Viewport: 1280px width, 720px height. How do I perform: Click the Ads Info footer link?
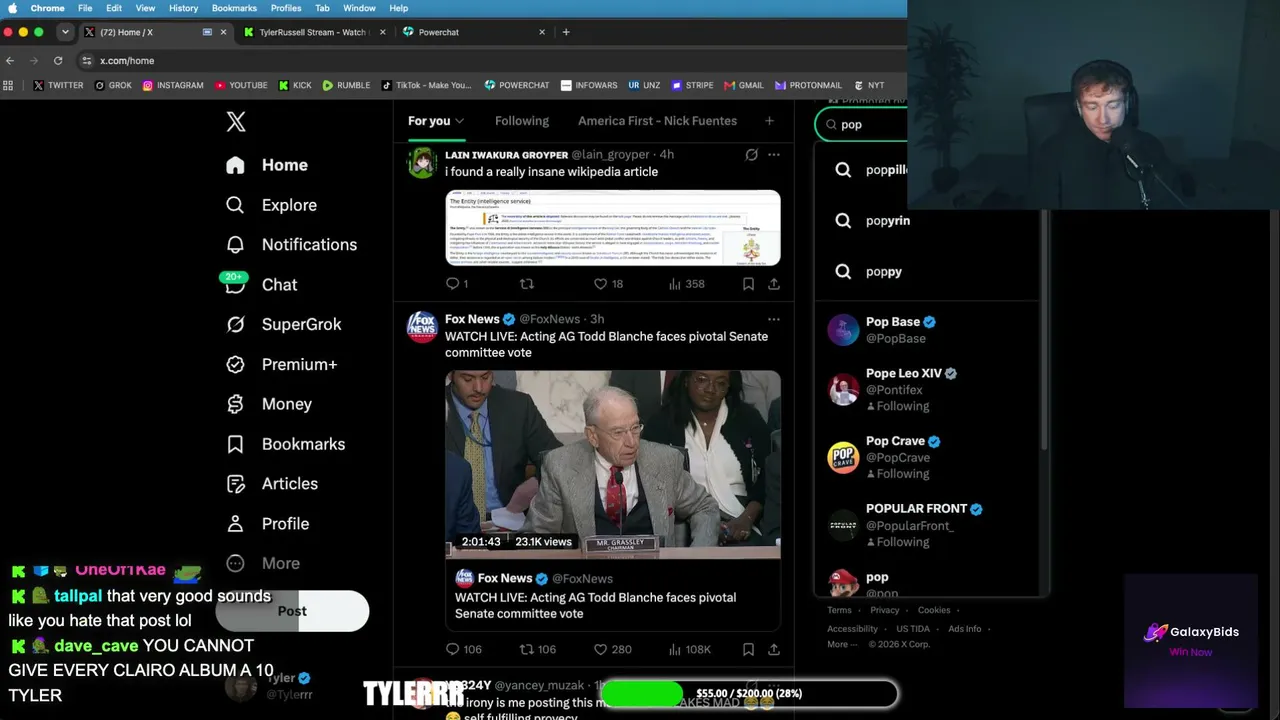pyautogui.click(x=965, y=629)
